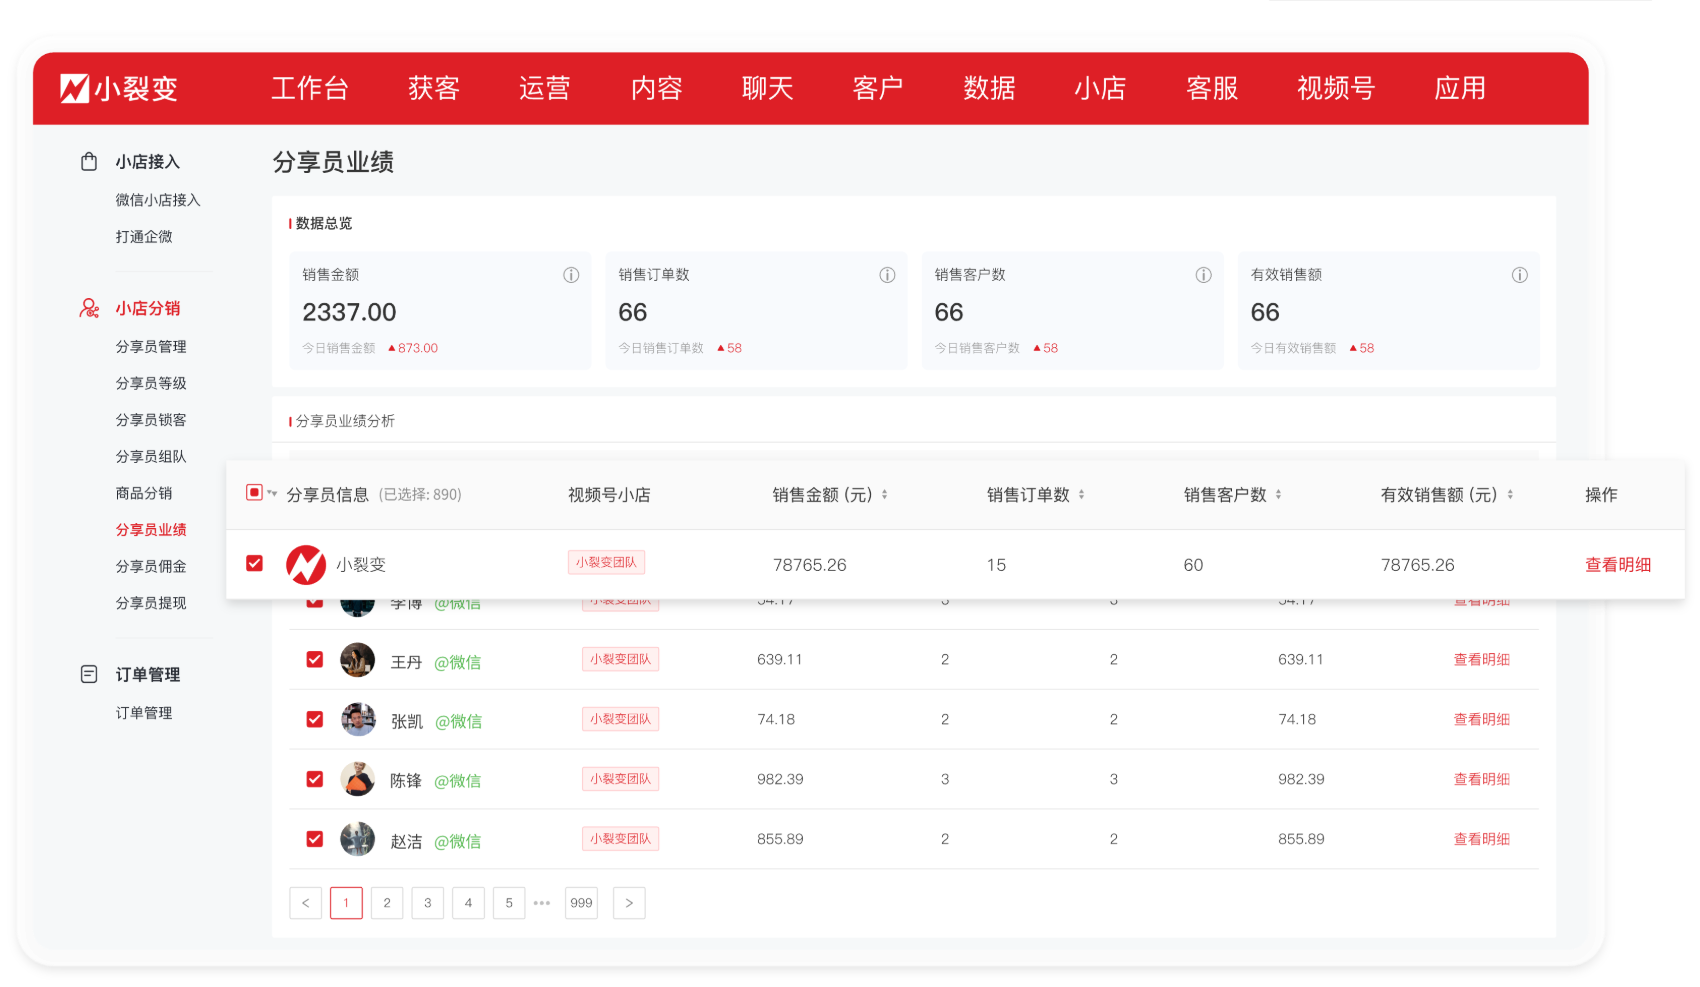Open the 小店 top menu

pyautogui.click(x=1101, y=88)
